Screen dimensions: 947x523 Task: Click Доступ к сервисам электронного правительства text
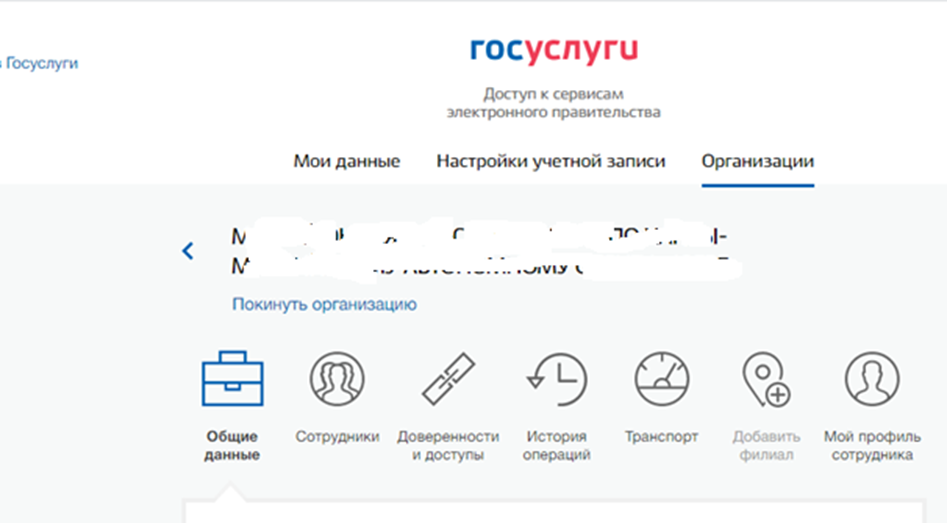click(553, 103)
